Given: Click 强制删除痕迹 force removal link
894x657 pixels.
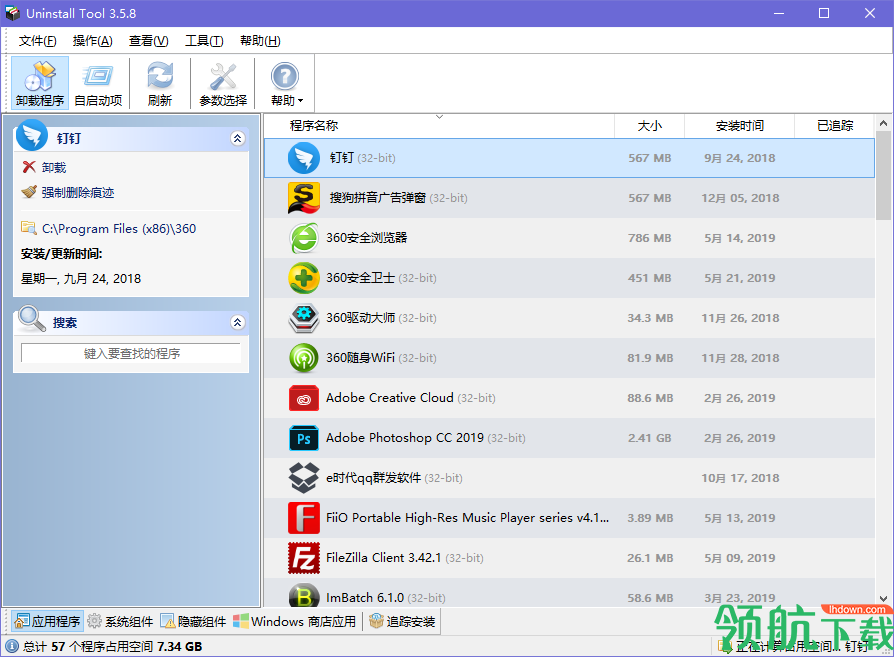Looking at the screenshot, I should [78, 192].
